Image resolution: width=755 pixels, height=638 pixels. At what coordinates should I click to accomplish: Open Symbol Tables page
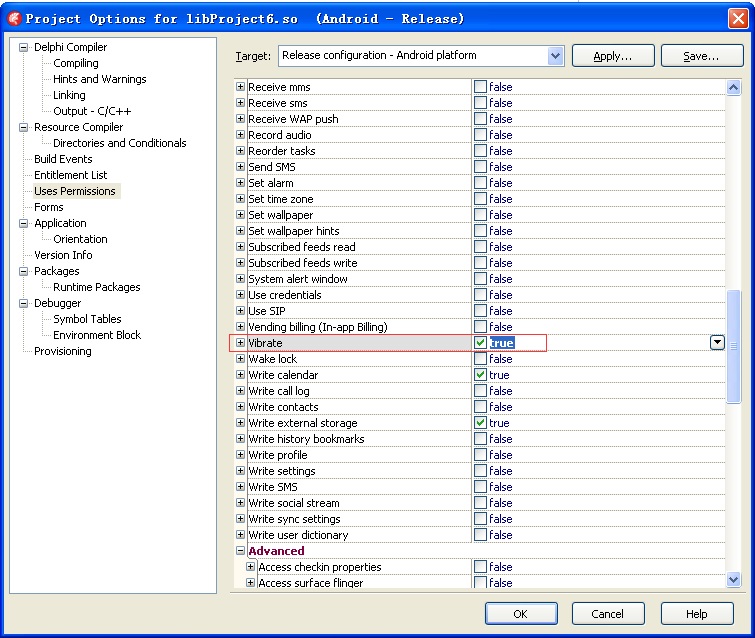87,319
